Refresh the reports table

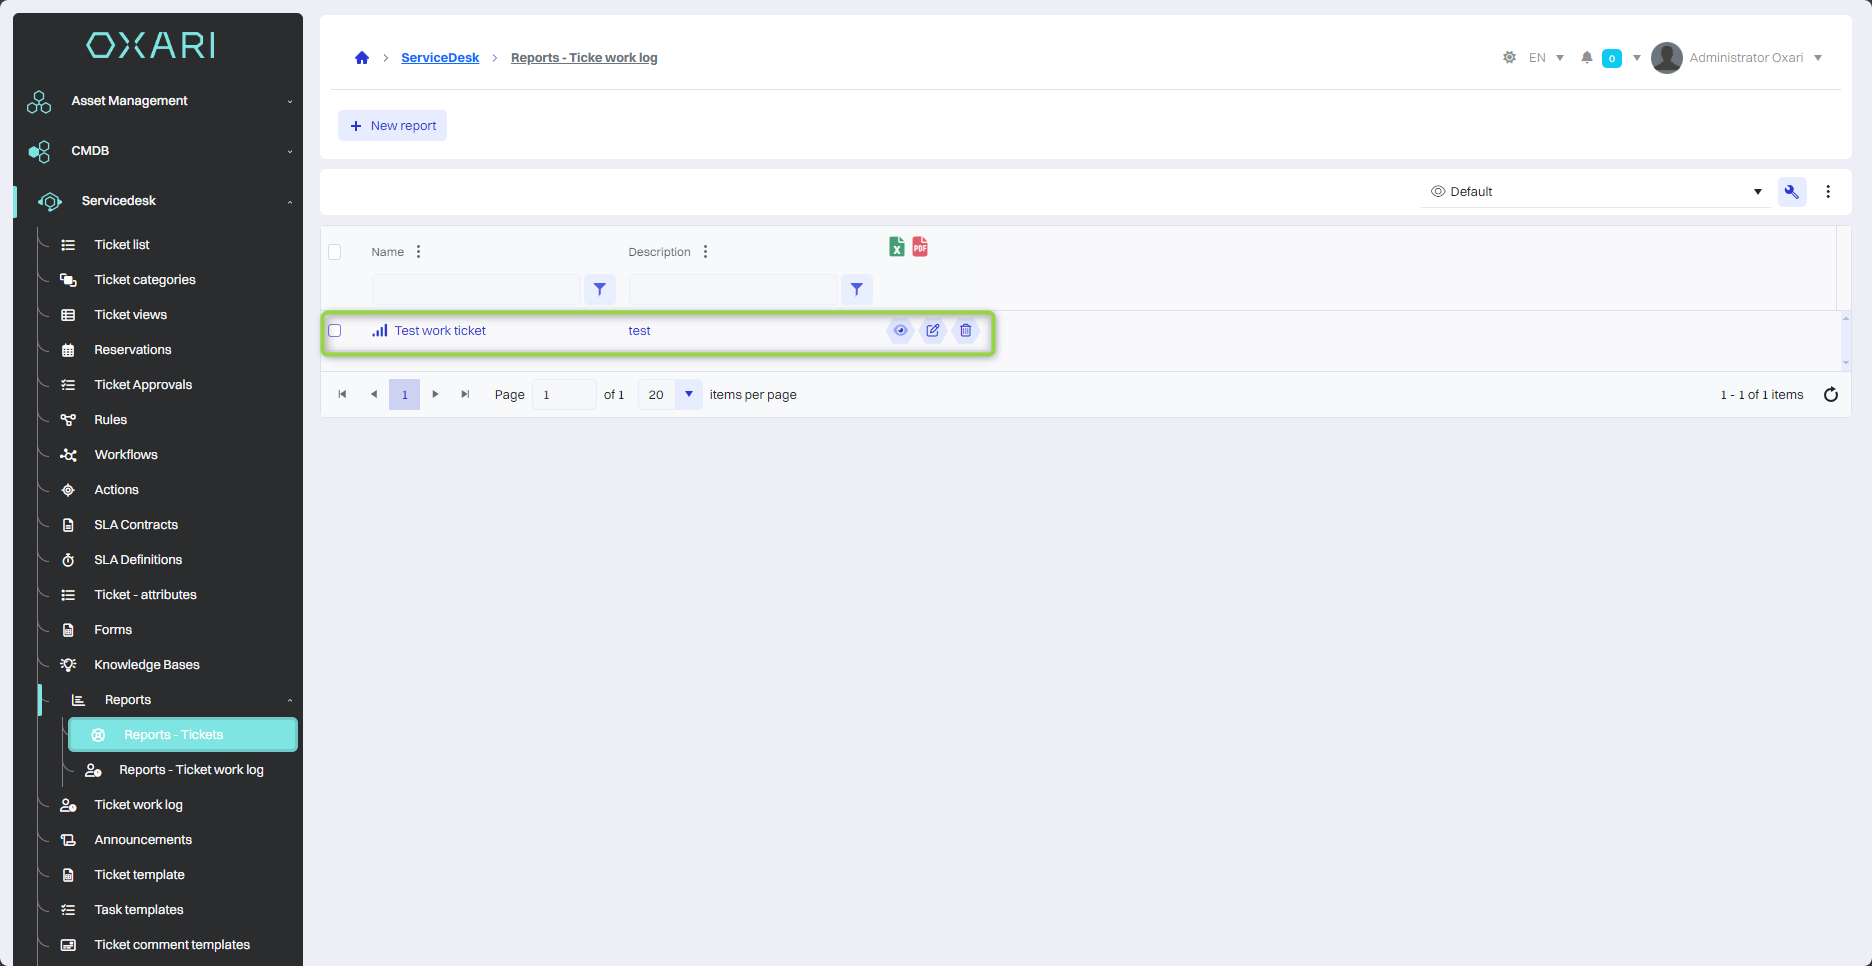click(x=1831, y=395)
